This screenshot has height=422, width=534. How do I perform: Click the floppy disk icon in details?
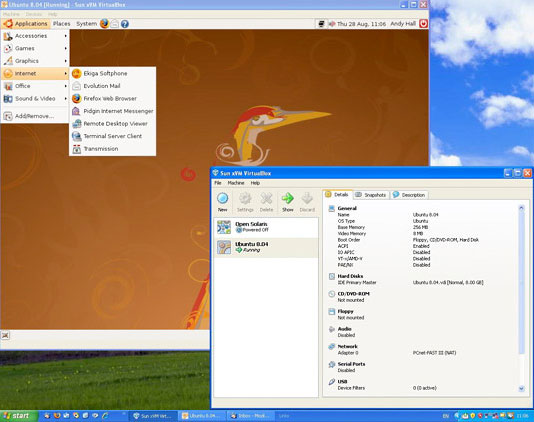(x=332, y=311)
